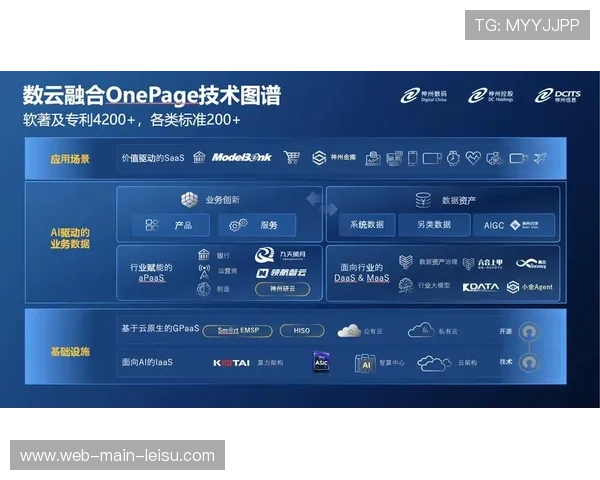
Task: Click the 九天揽月 logo
Action: coord(280,255)
